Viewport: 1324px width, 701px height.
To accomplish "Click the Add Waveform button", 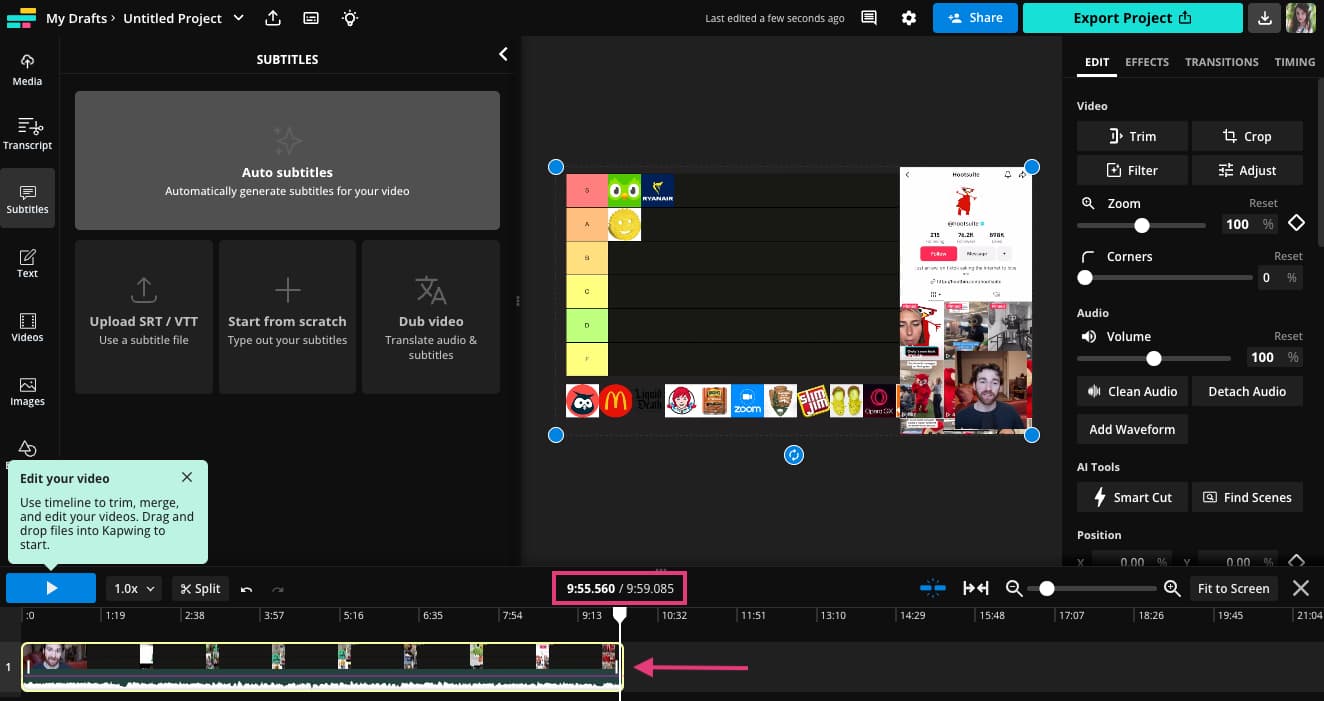I will tap(1132, 429).
